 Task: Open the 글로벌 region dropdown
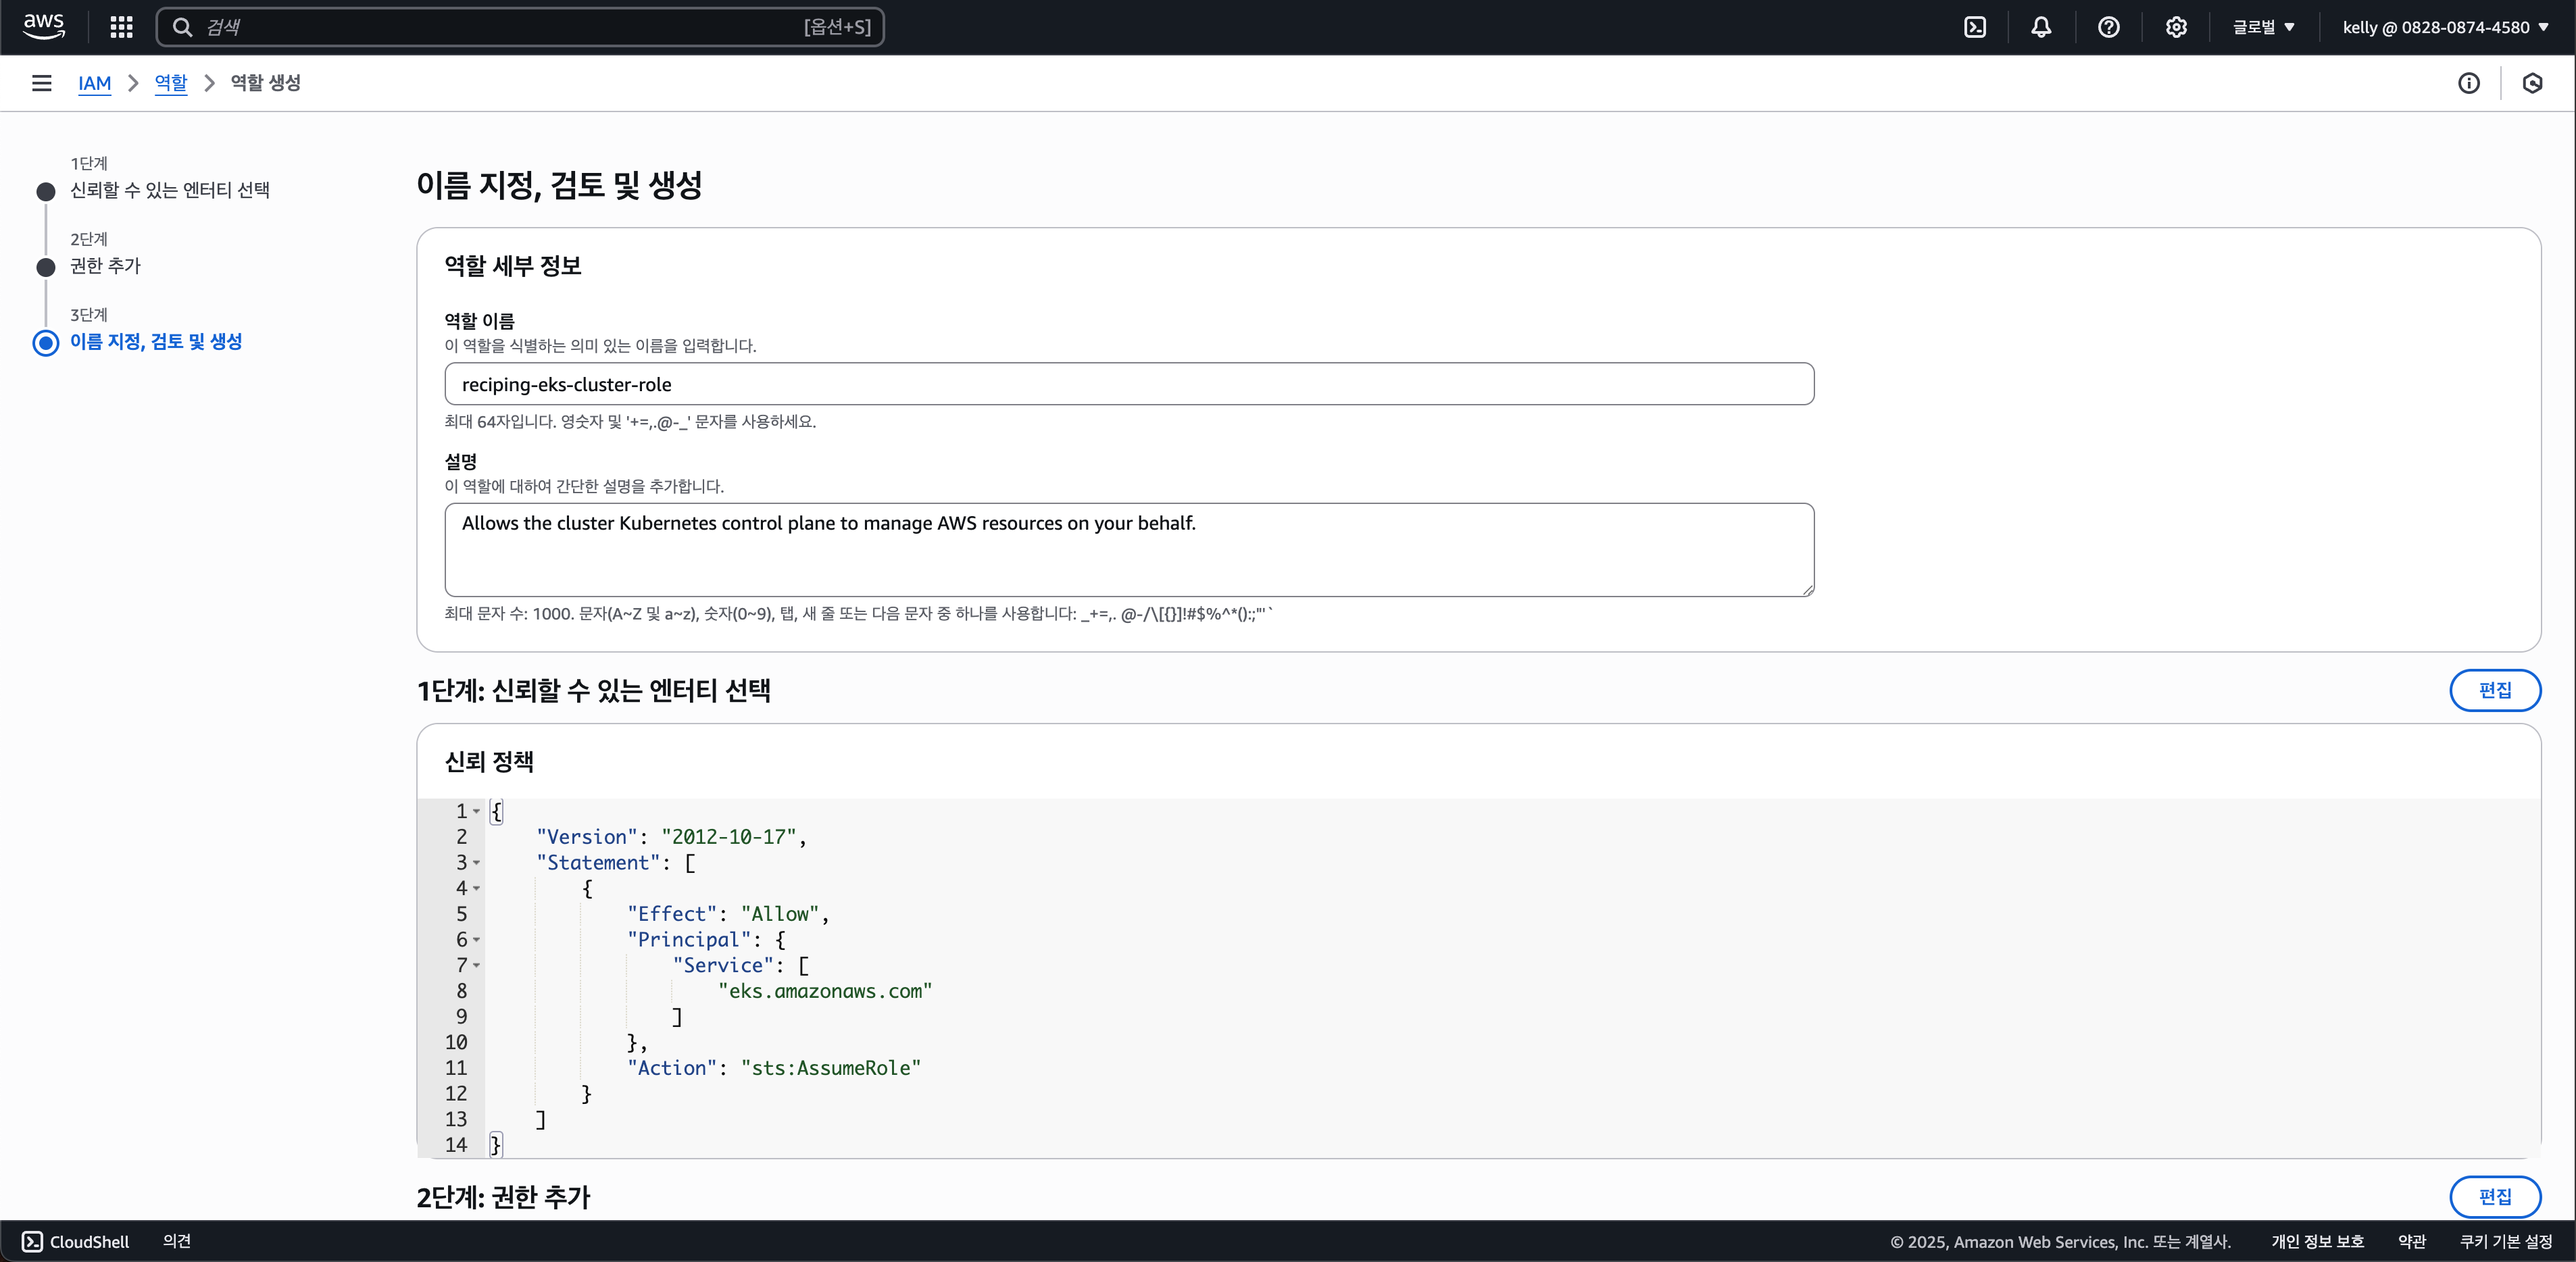click(x=2263, y=27)
